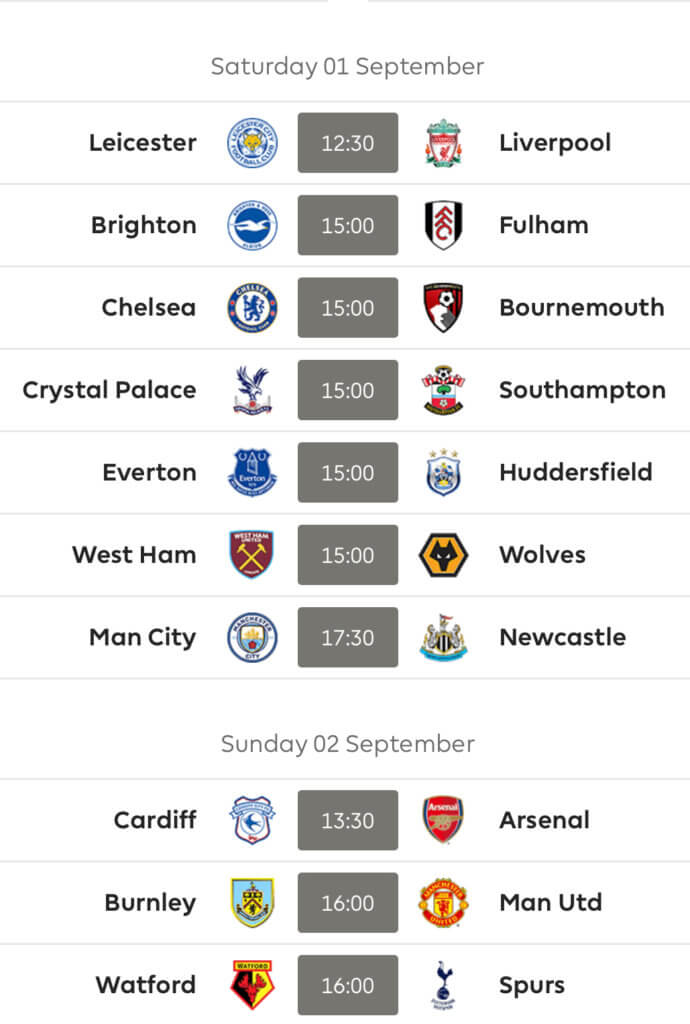
Task: Click the Leicester City club crest
Action: click(x=252, y=143)
